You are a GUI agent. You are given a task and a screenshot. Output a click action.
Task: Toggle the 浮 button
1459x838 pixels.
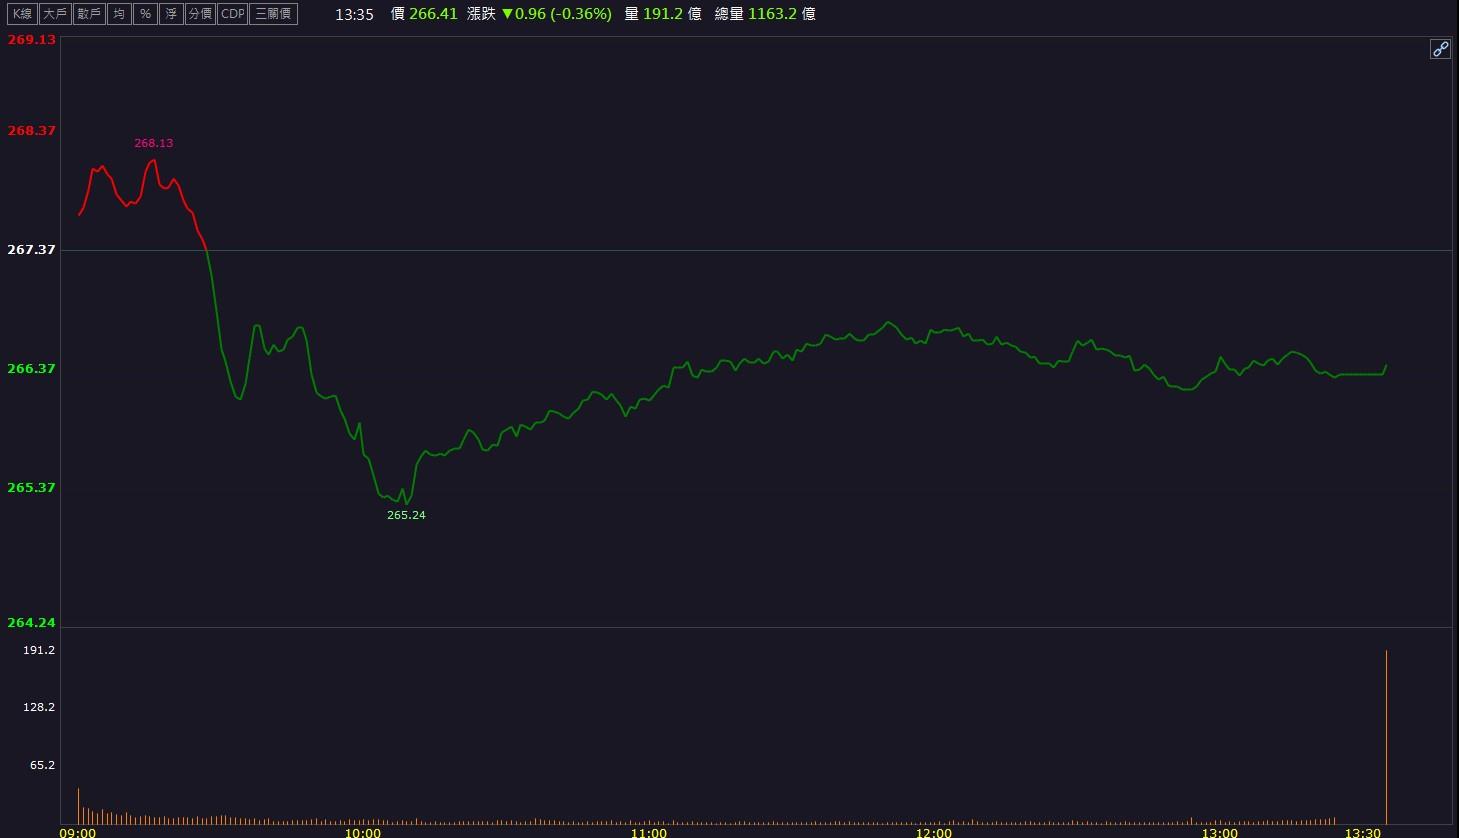(x=172, y=14)
